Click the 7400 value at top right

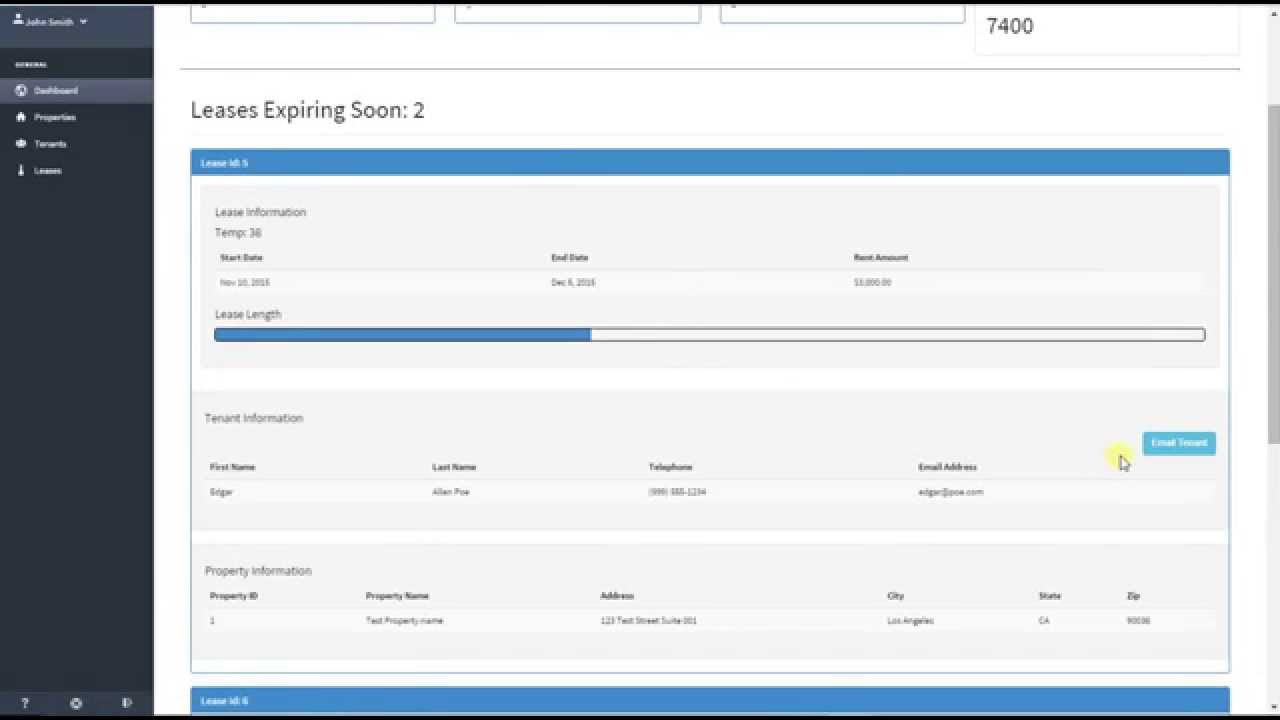[1010, 26]
